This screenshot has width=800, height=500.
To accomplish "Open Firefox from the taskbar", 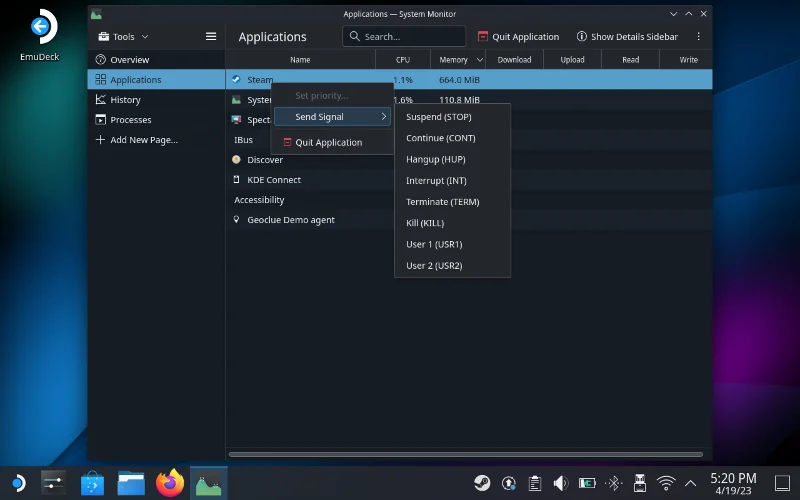I will coord(170,483).
